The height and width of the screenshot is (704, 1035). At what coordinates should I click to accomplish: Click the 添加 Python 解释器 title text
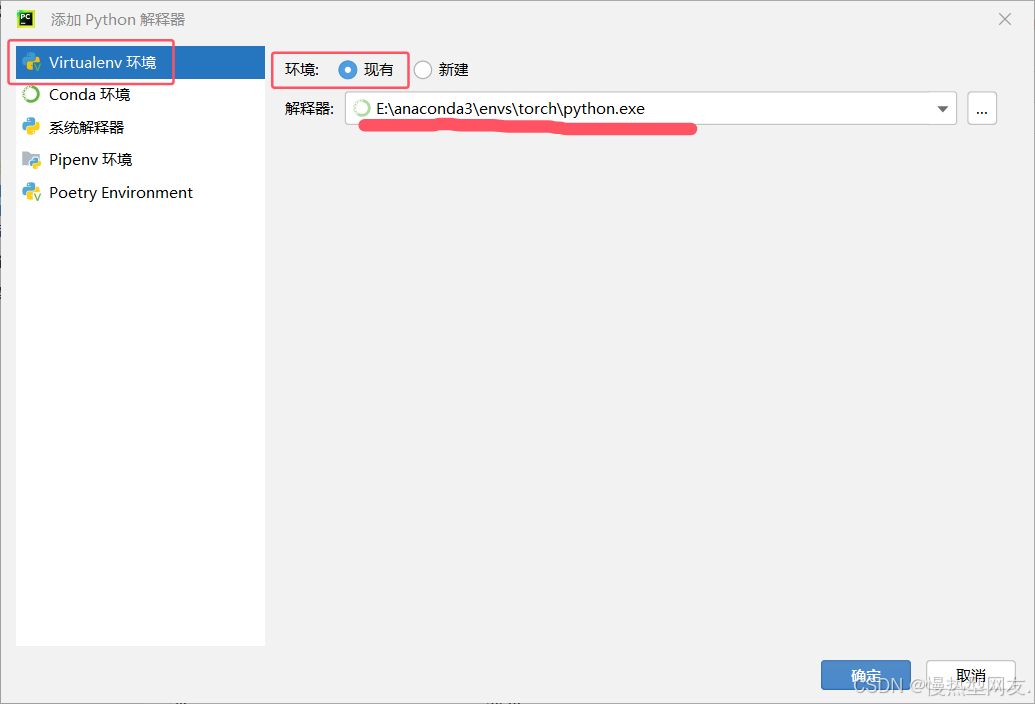[118, 20]
